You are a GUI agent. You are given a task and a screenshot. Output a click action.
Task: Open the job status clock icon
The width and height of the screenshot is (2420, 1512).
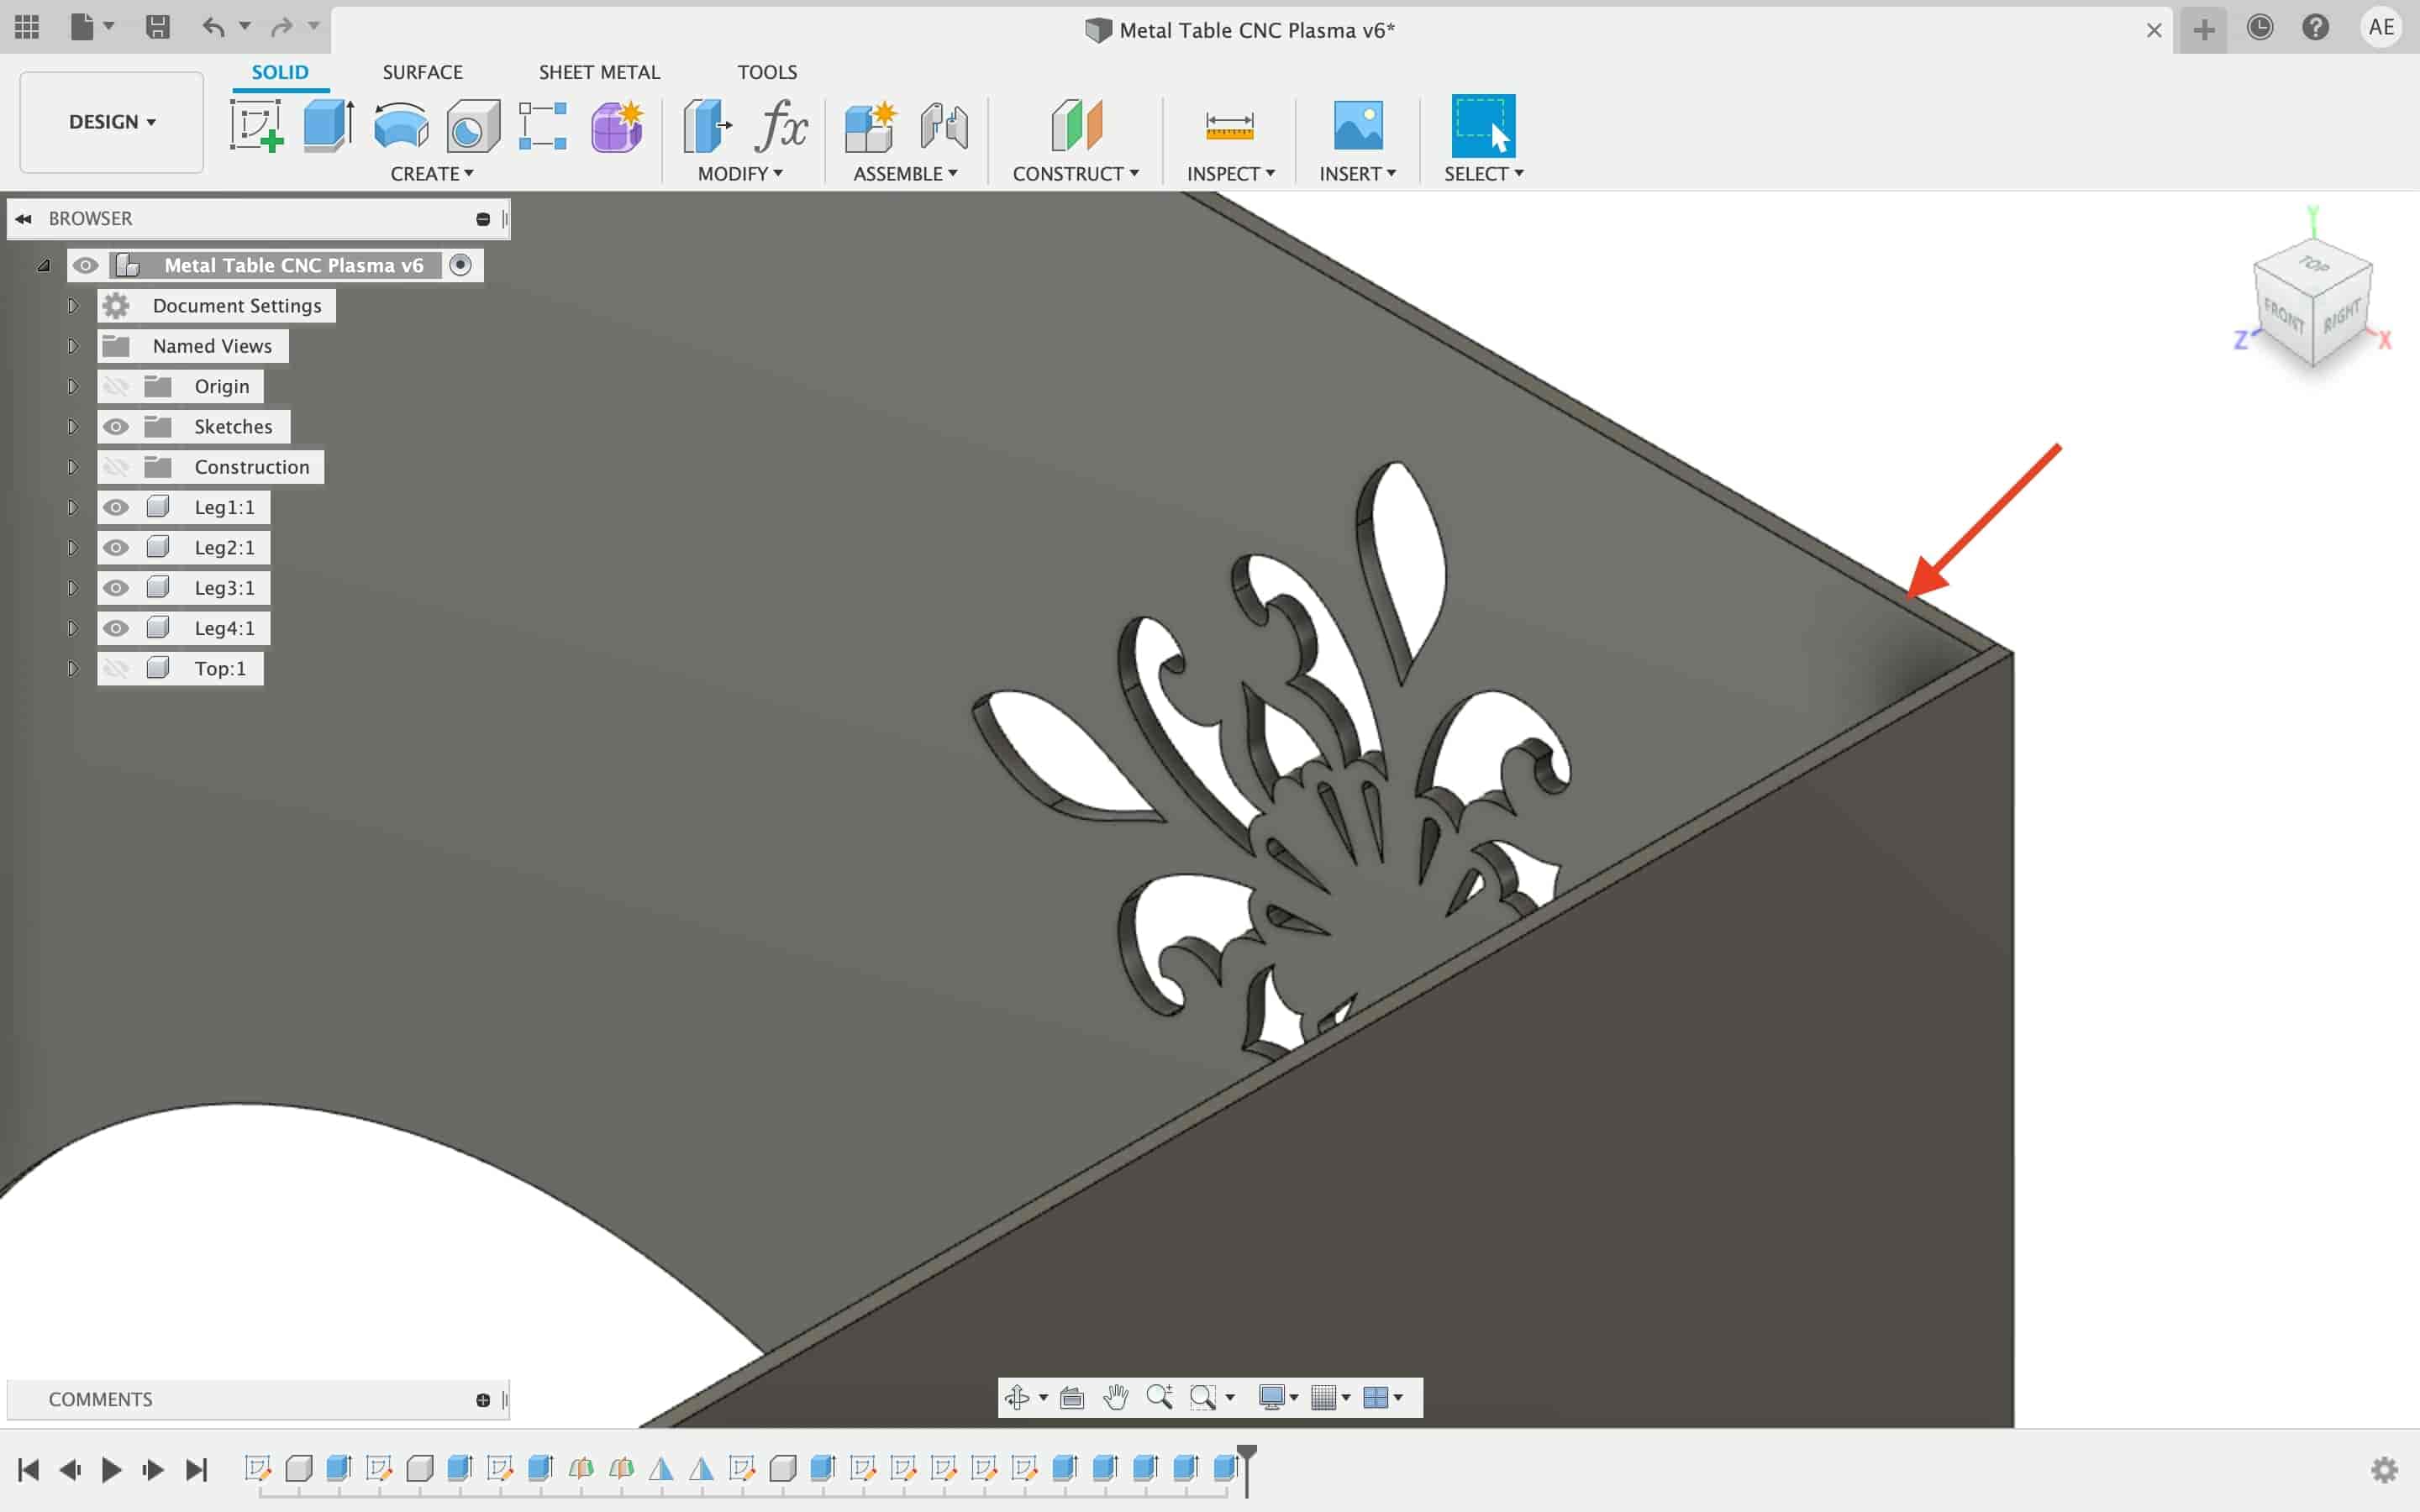pyautogui.click(x=2260, y=27)
